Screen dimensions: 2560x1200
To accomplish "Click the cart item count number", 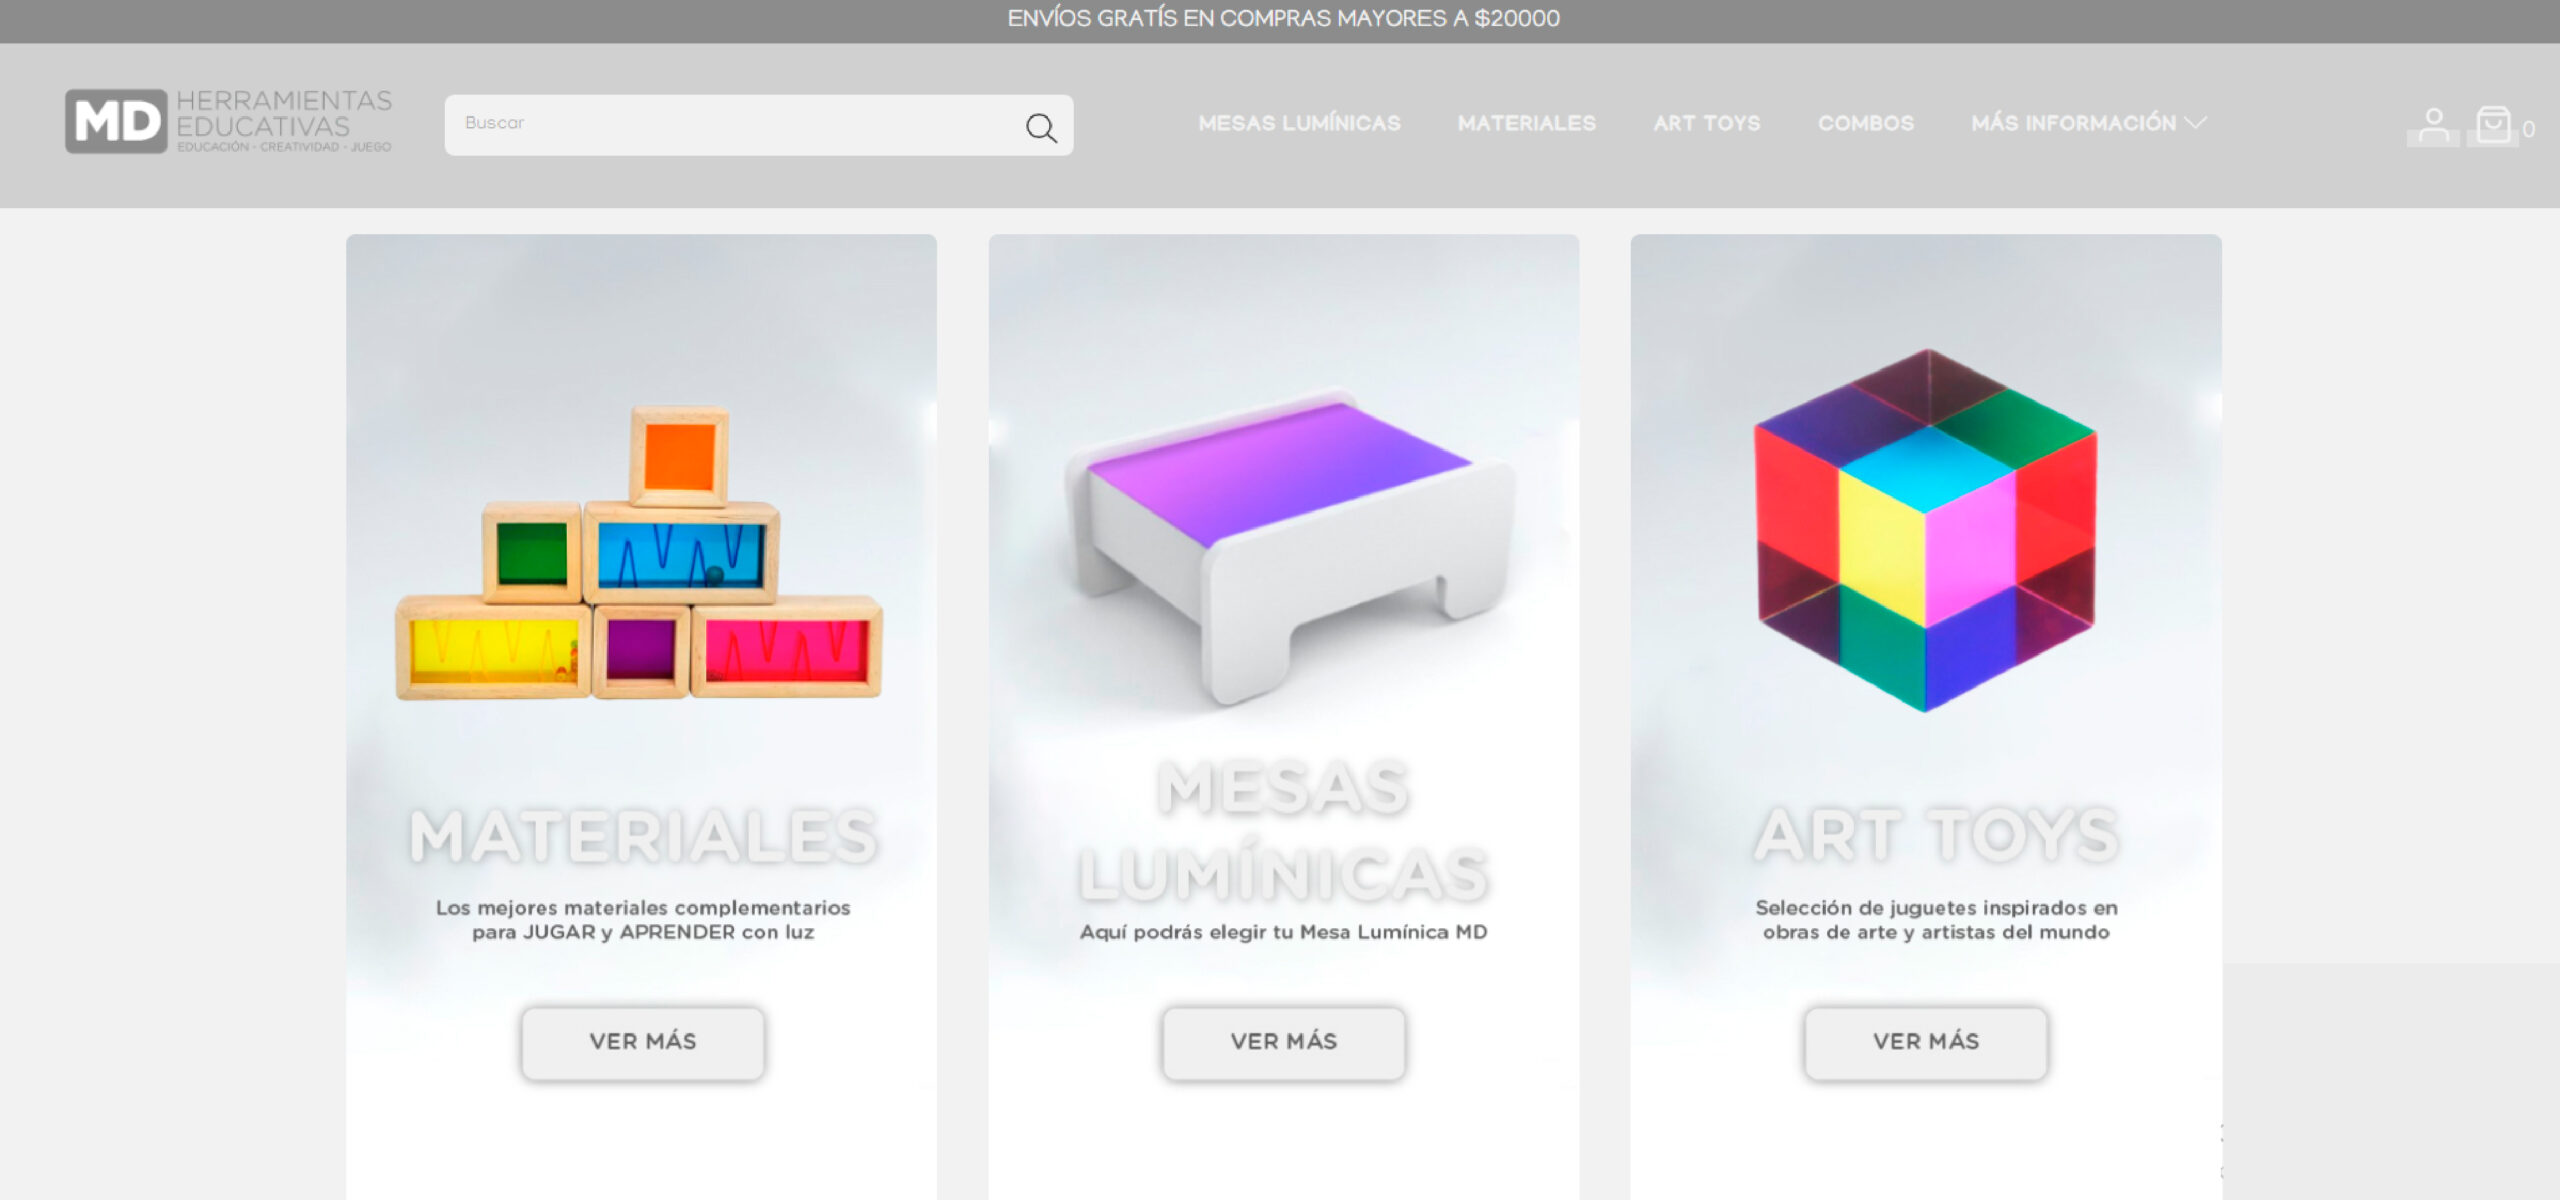I will click(2528, 129).
